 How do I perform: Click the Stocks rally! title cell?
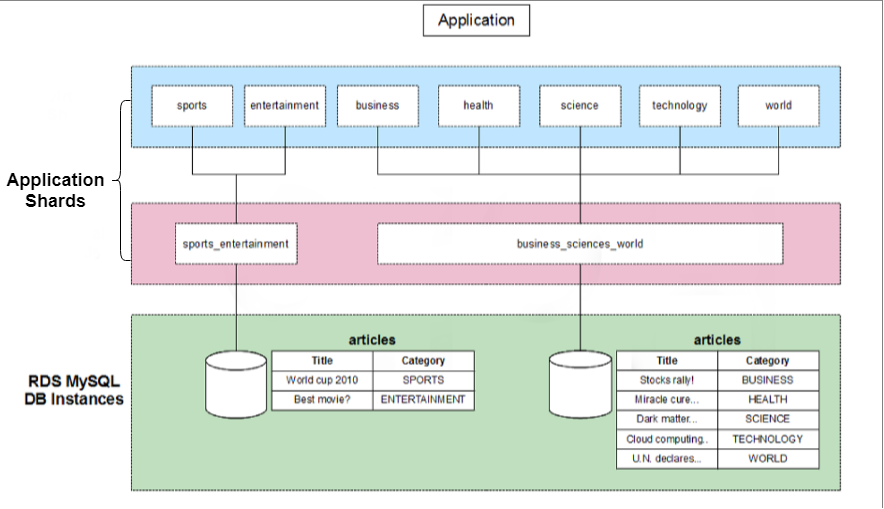[x=666, y=380]
